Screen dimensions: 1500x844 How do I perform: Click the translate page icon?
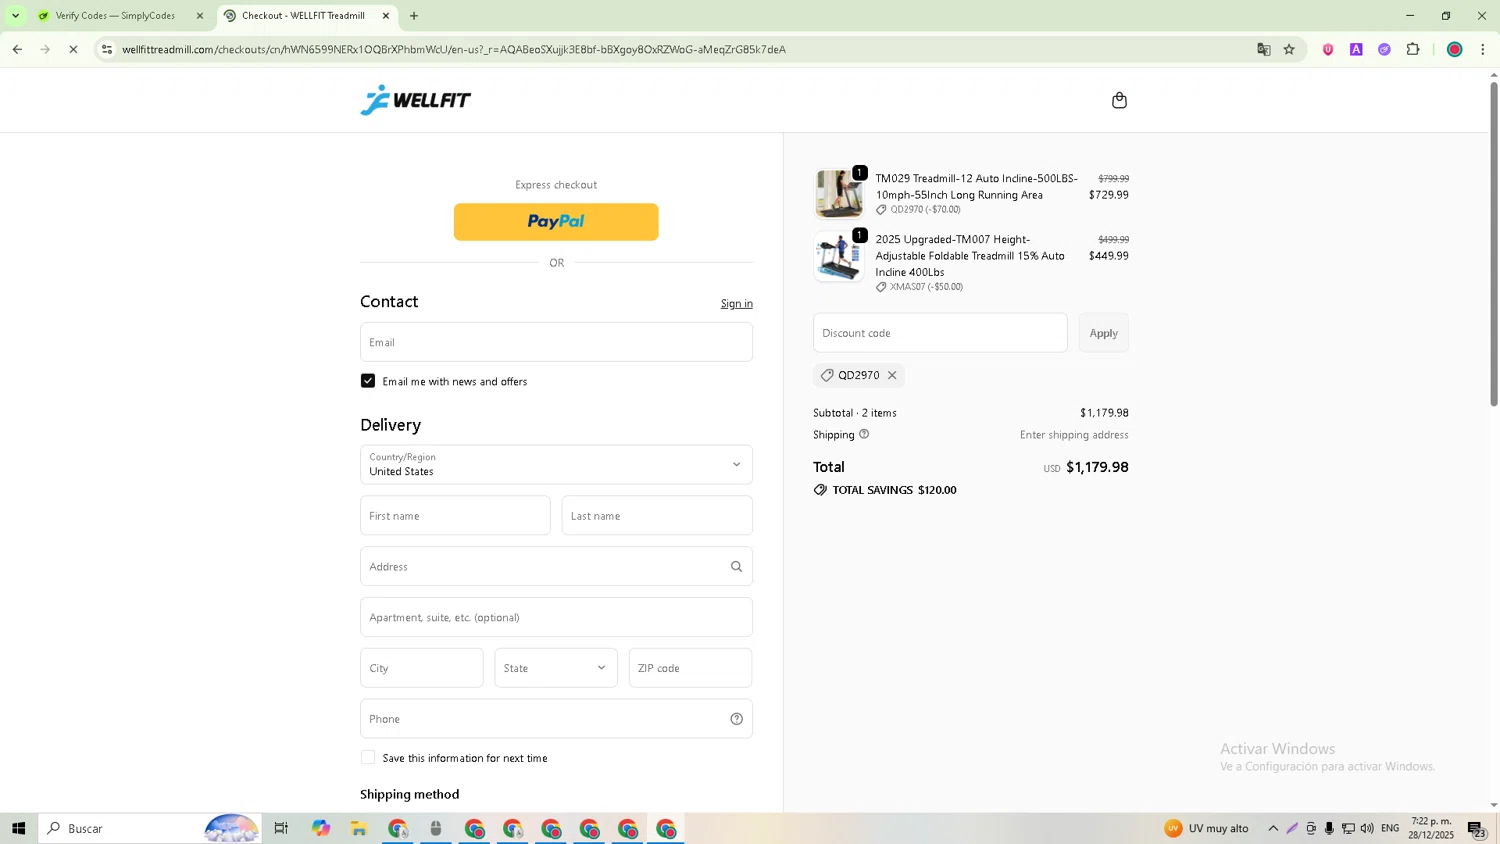pos(1264,49)
